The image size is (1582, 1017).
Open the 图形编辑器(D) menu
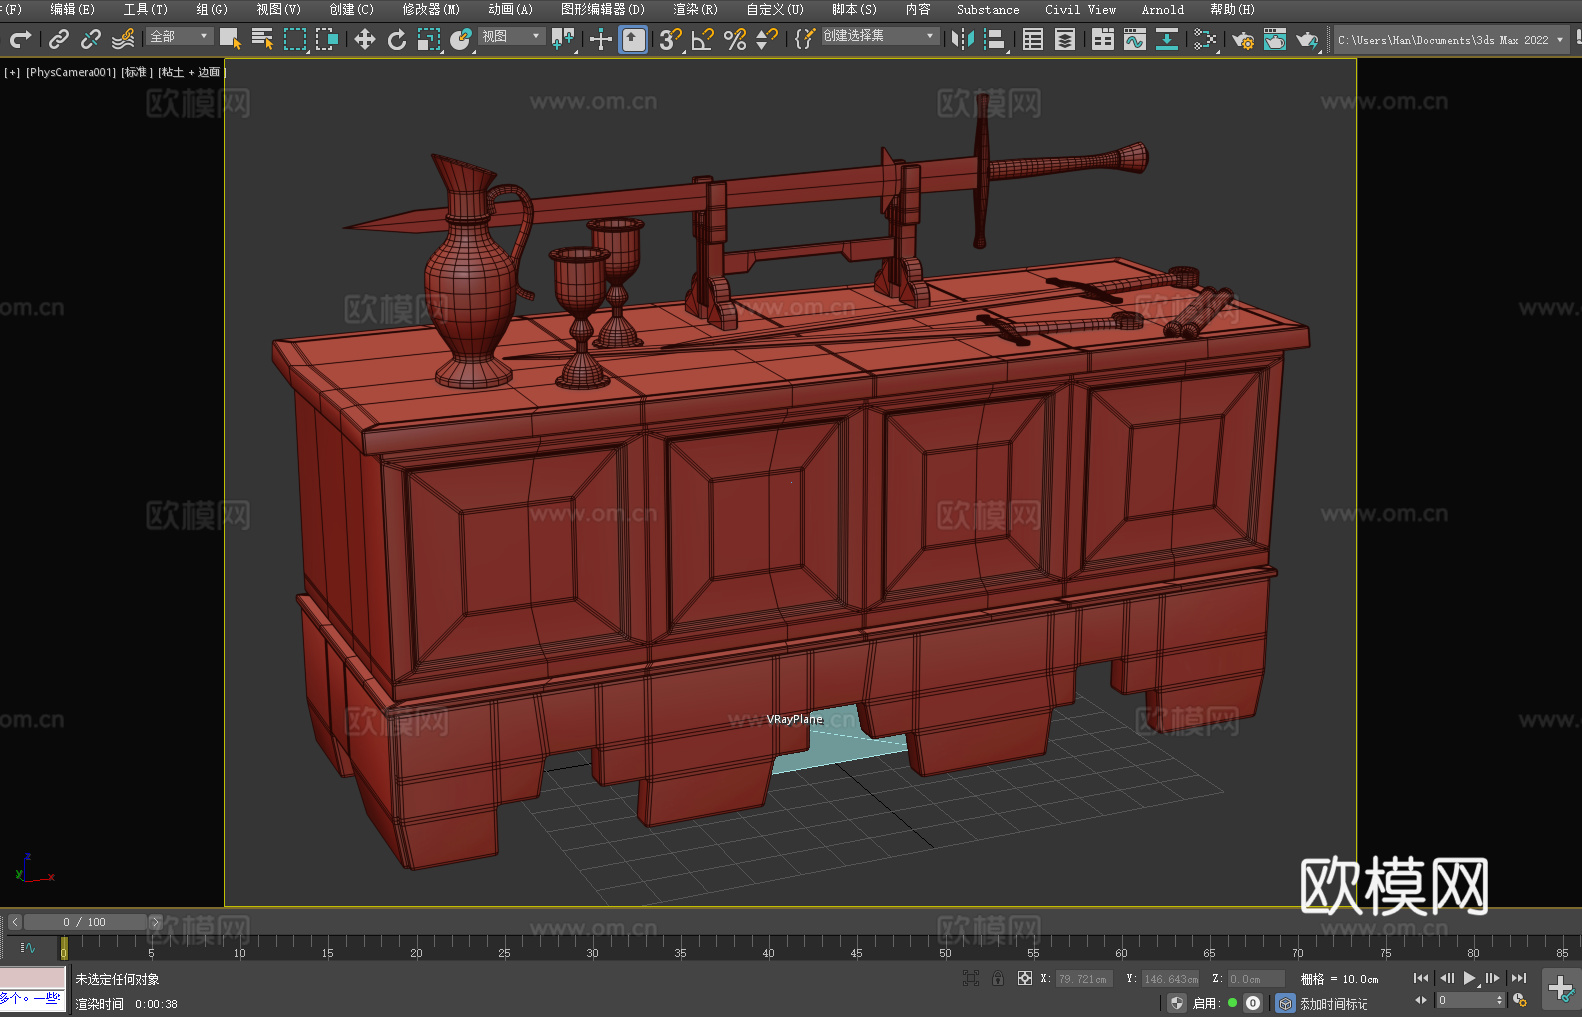point(602,9)
